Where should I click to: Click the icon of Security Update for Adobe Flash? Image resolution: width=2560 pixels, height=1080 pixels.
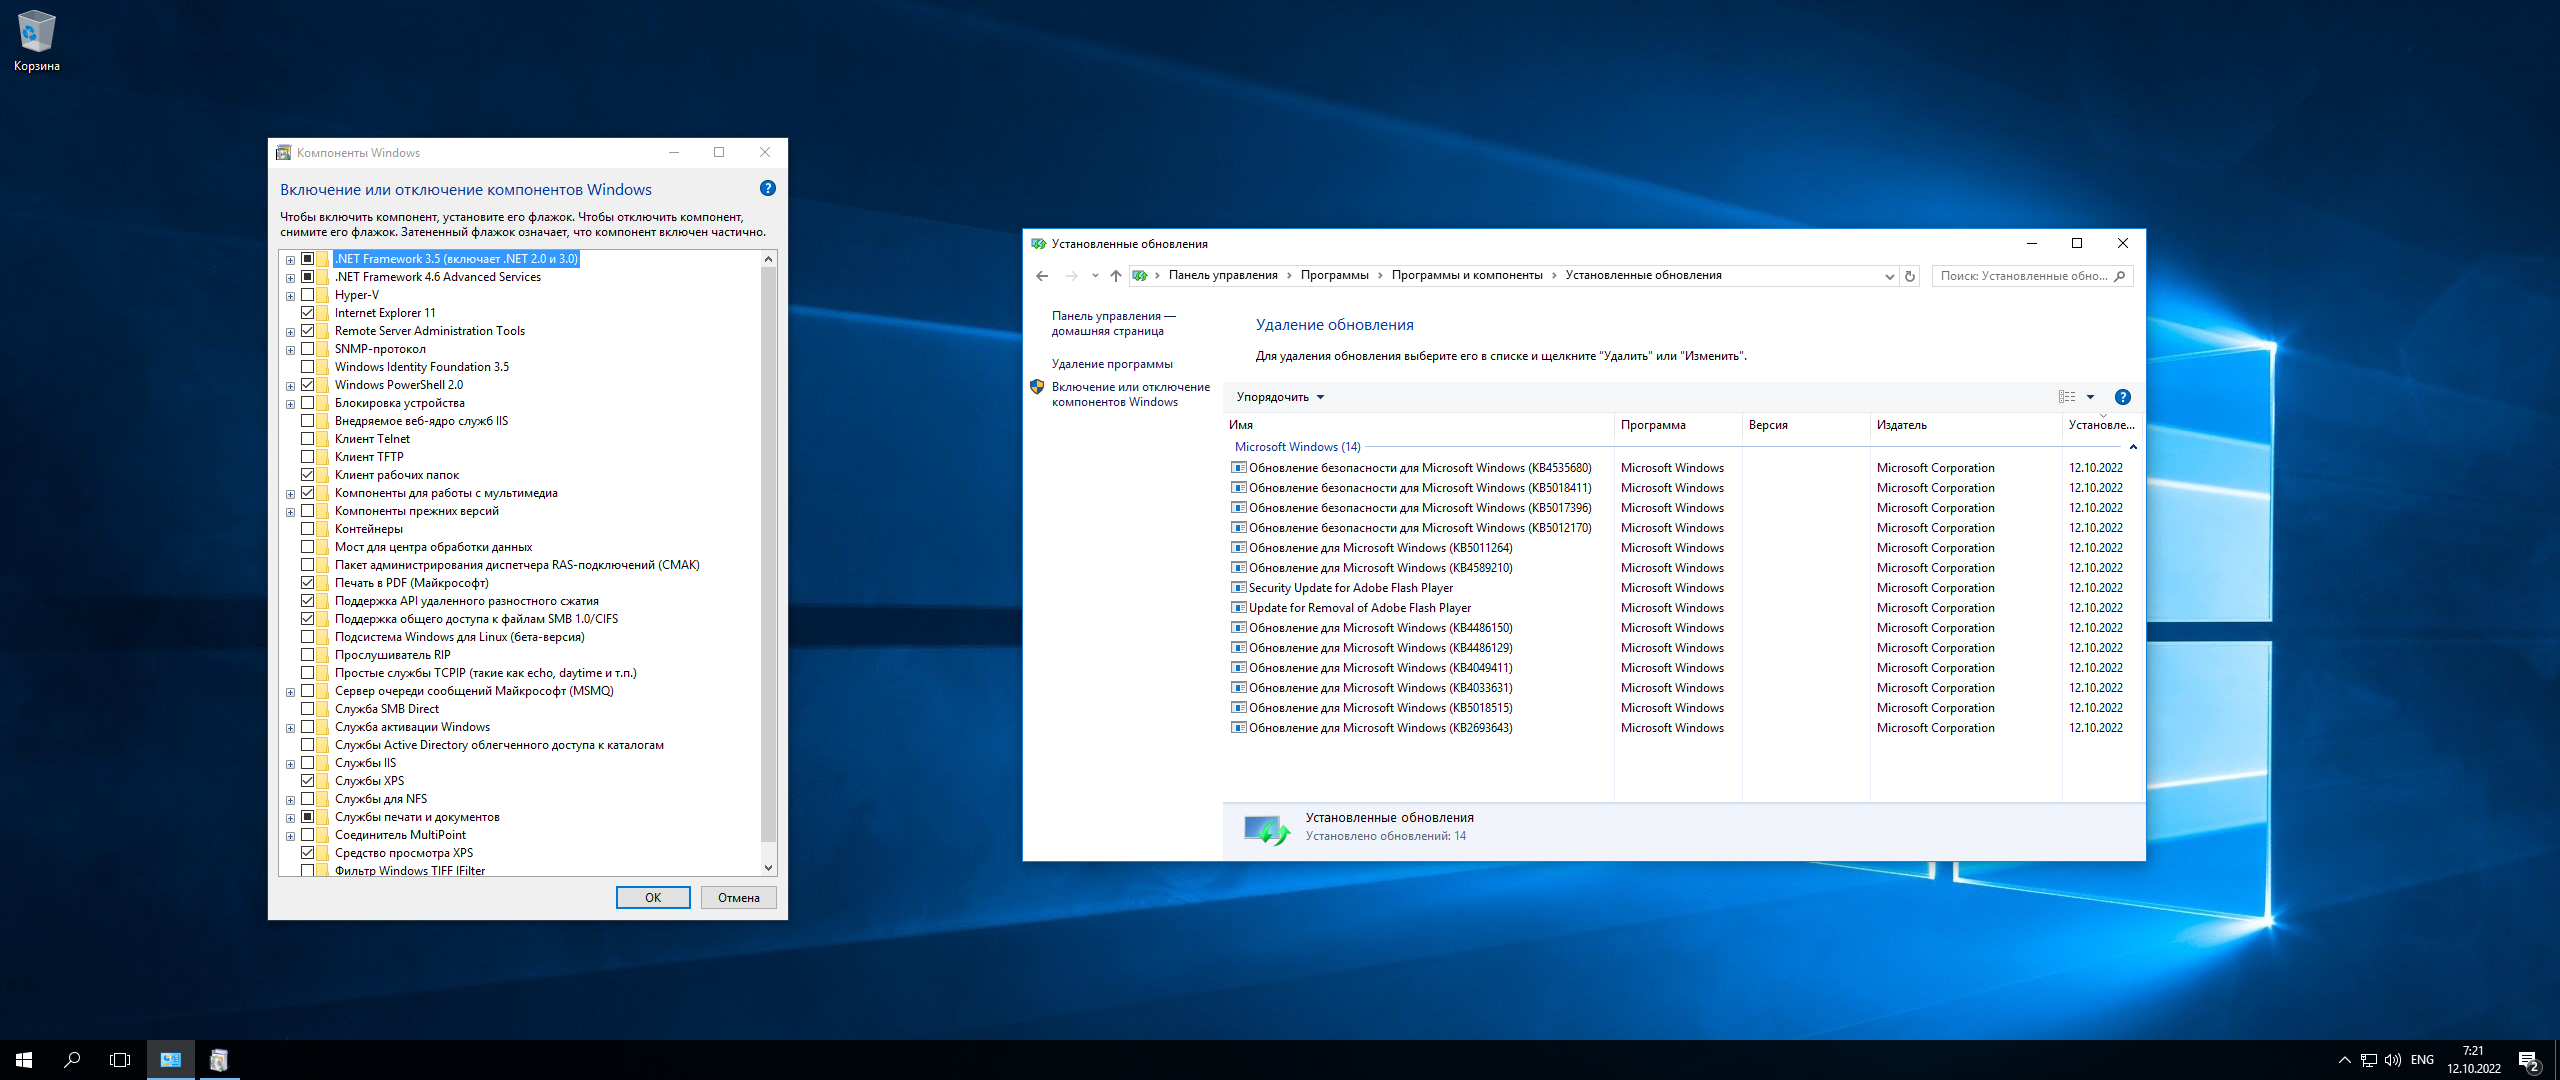(1239, 588)
